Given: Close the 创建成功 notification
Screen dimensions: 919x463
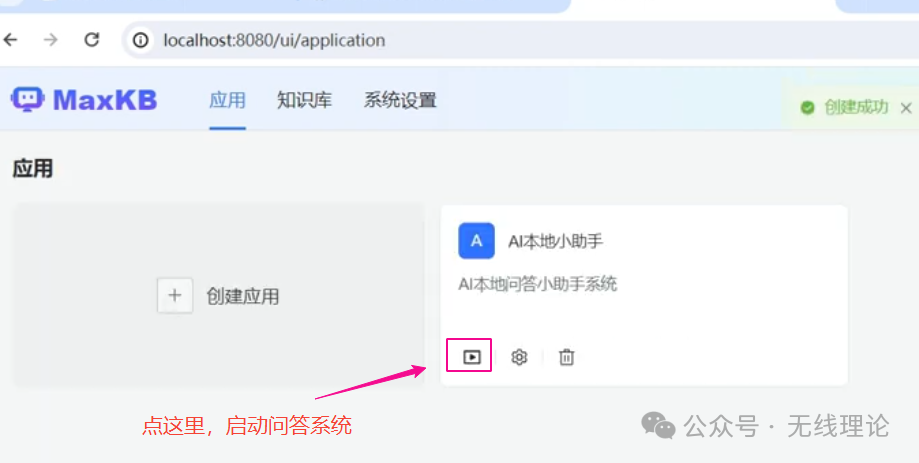Looking at the screenshot, I should tap(906, 108).
